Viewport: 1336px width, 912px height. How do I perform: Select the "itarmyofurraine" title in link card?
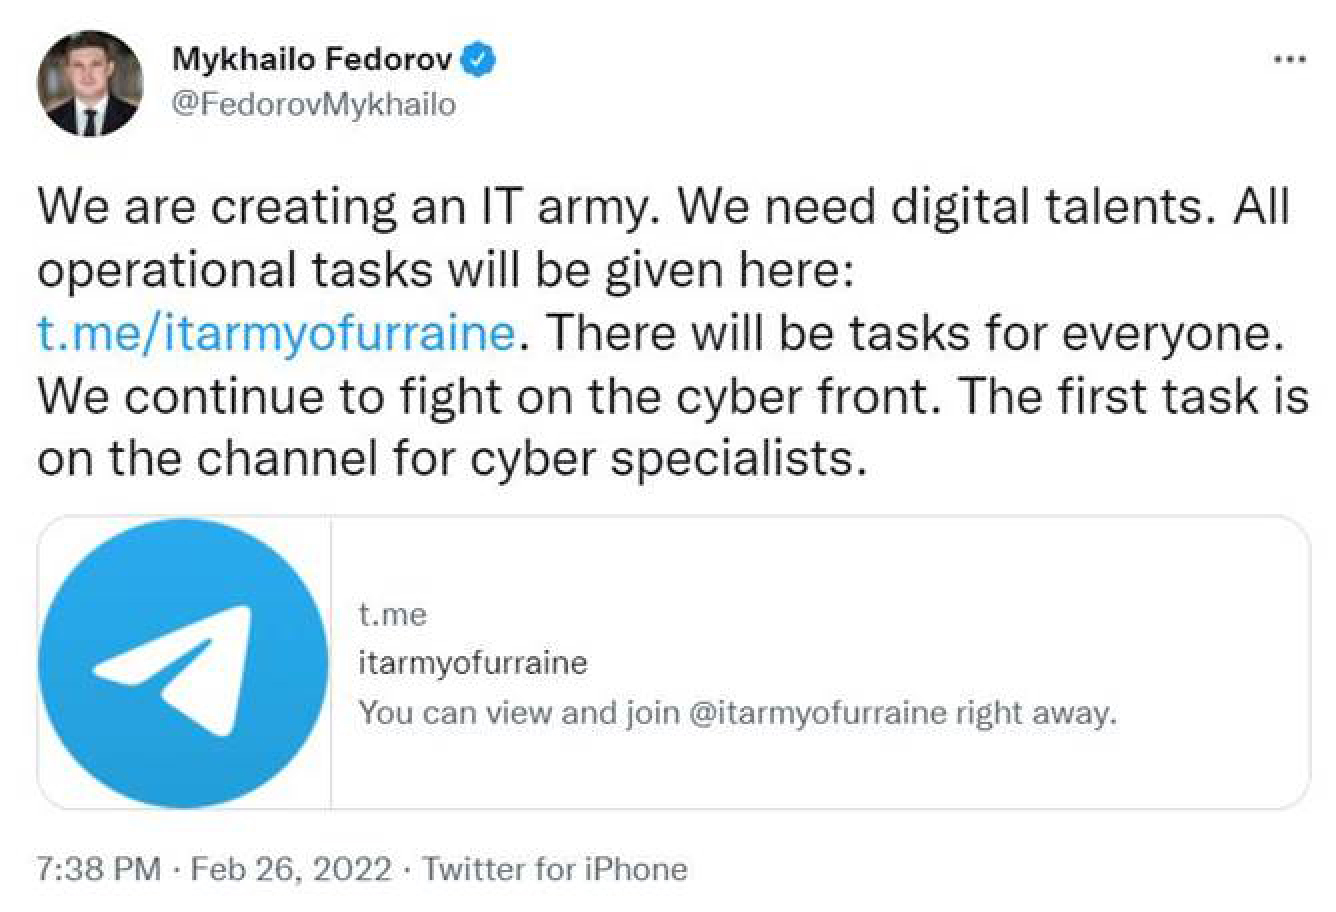(x=472, y=663)
